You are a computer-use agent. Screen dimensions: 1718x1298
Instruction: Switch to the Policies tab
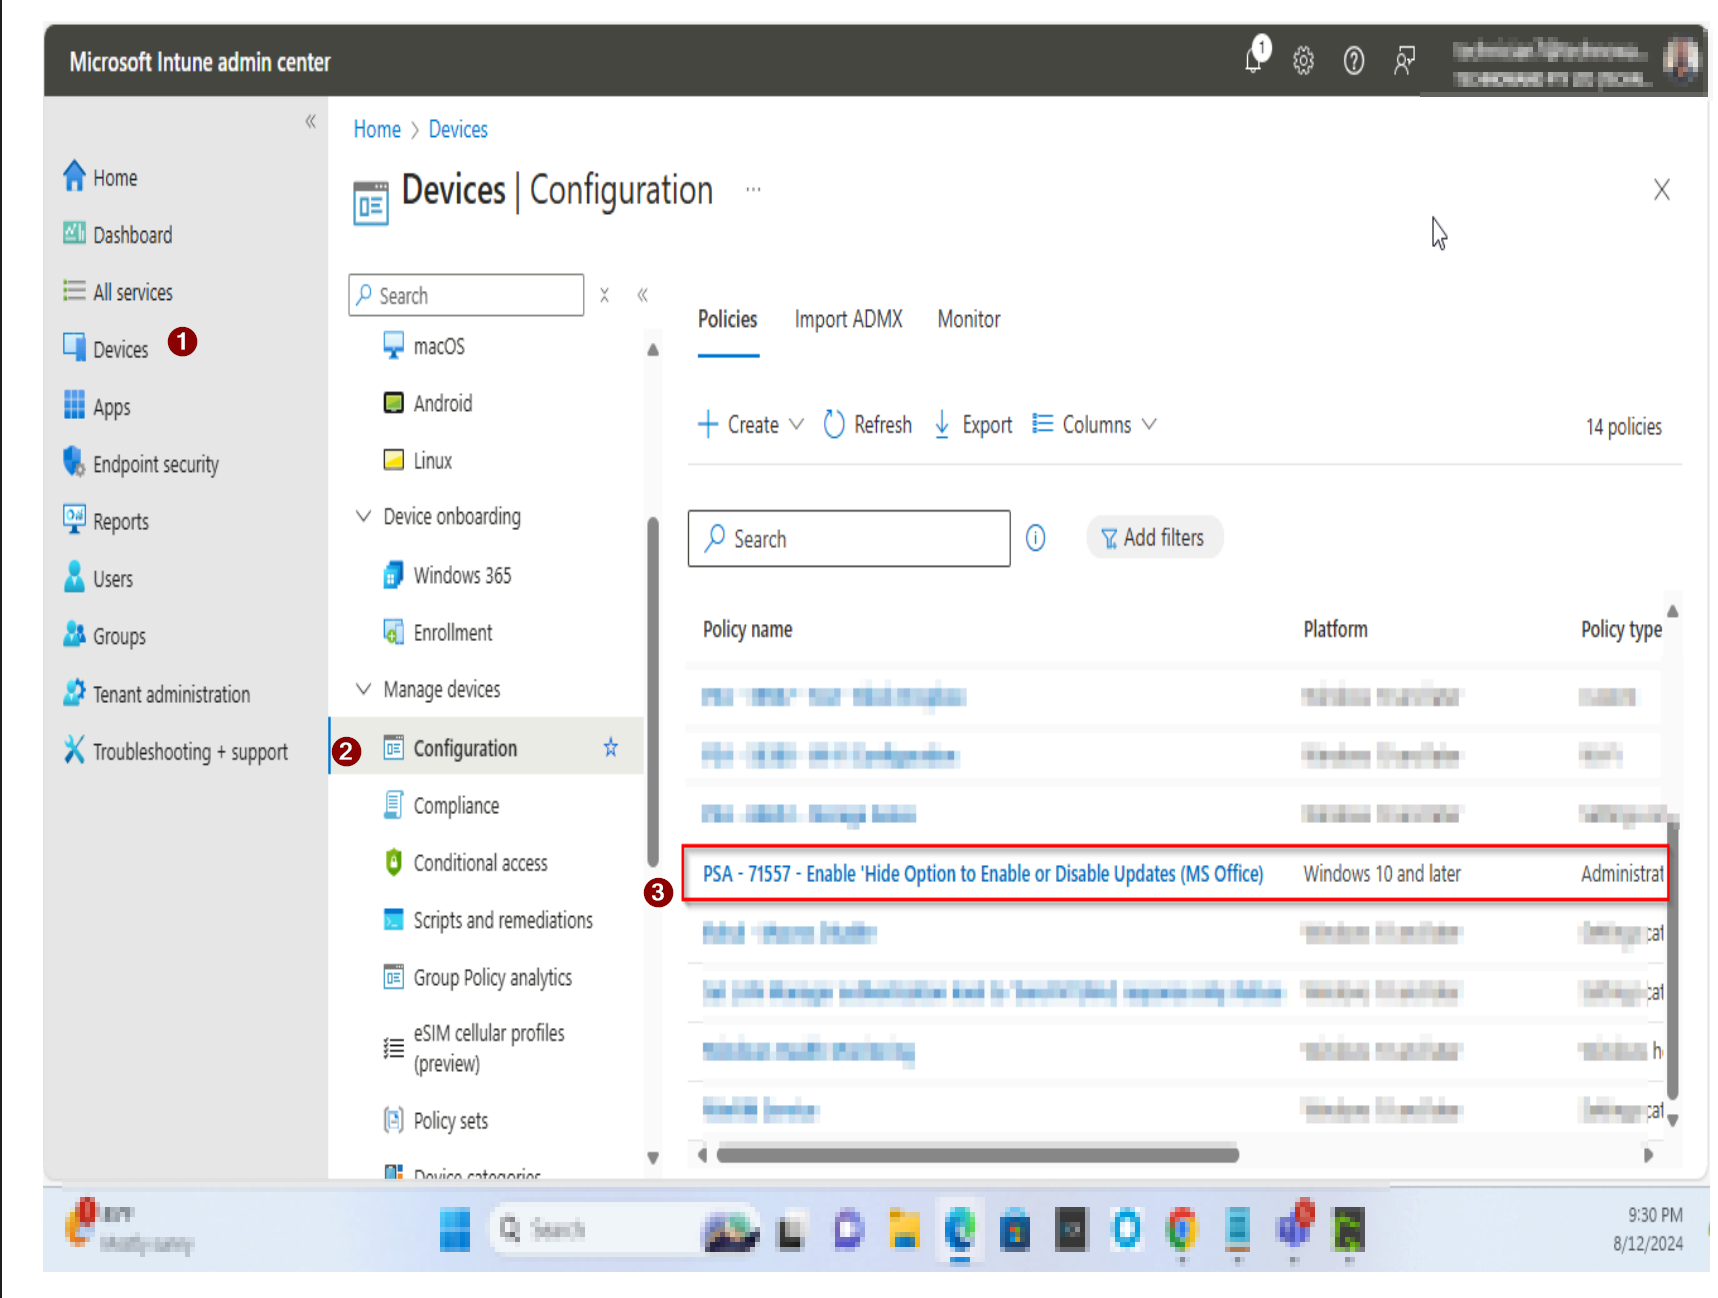click(x=727, y=319)
